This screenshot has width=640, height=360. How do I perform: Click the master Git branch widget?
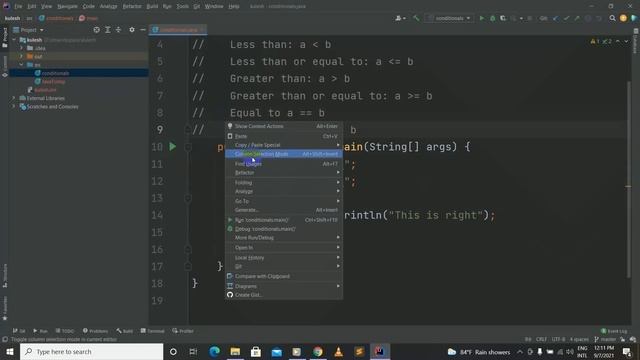coord(605,339)
